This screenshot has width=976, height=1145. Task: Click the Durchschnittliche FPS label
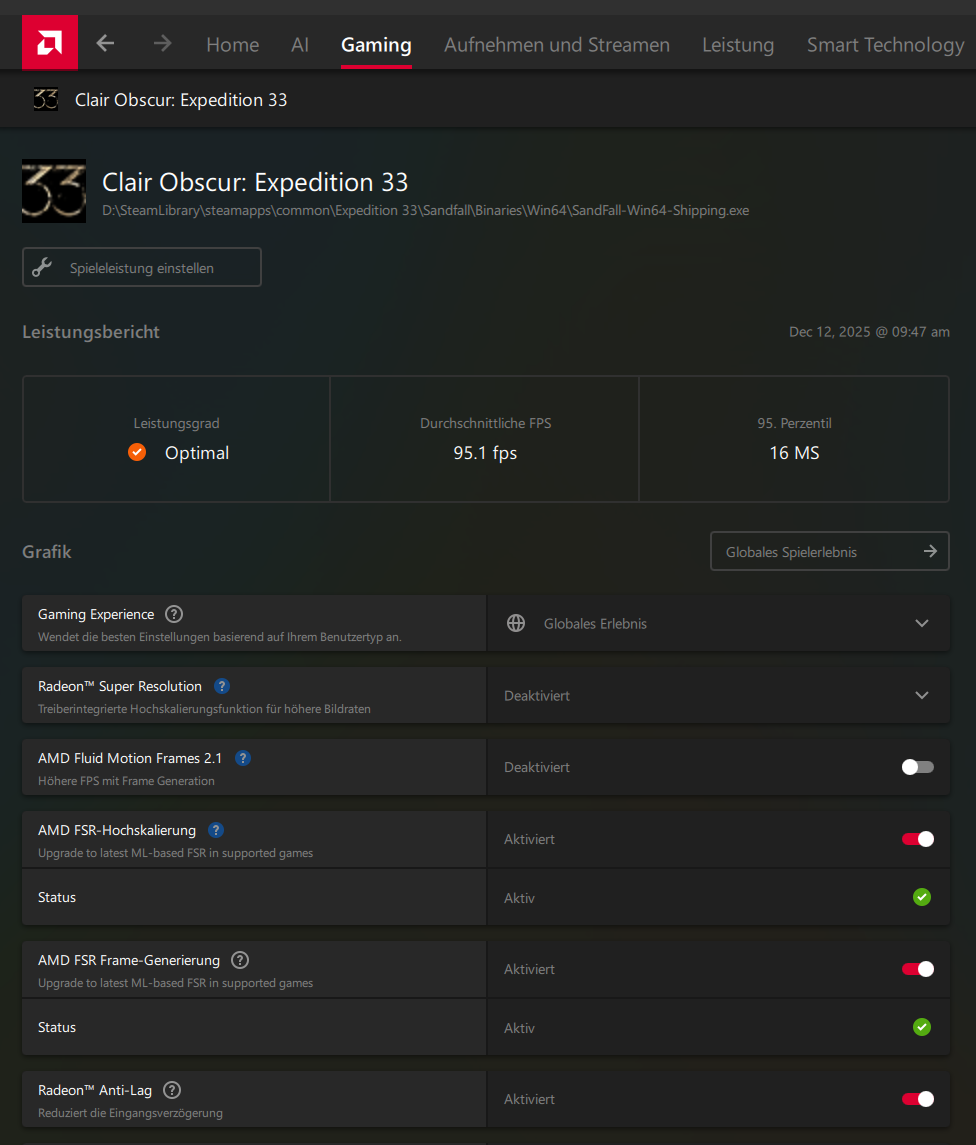[485, 424]
